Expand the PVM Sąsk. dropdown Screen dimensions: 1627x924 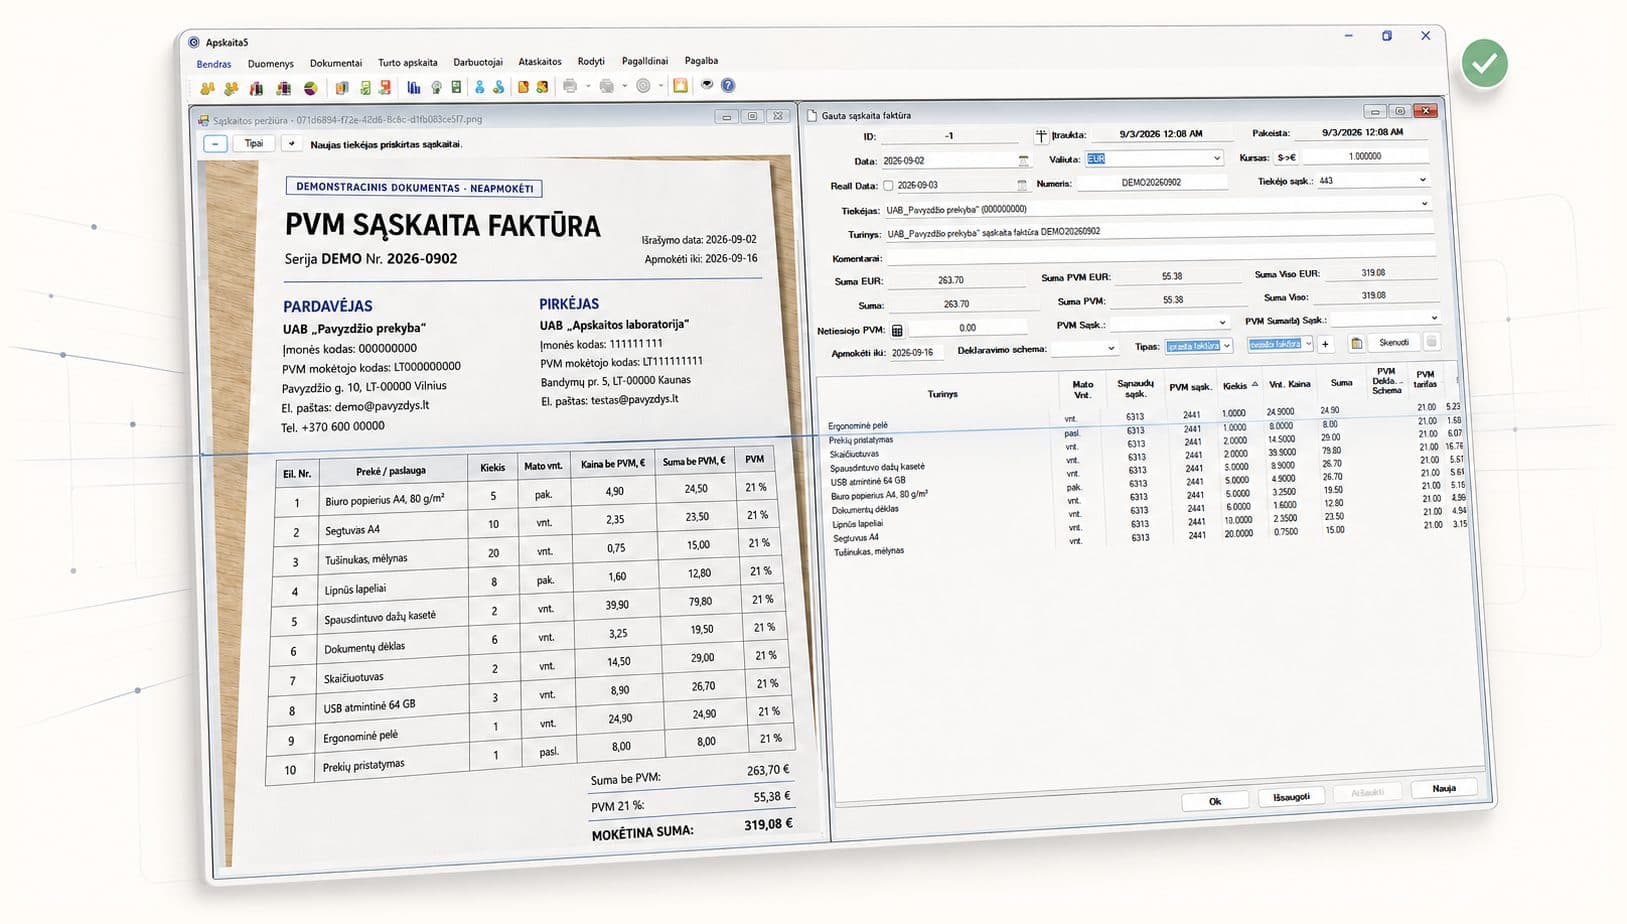click(x=1221, y=322)
